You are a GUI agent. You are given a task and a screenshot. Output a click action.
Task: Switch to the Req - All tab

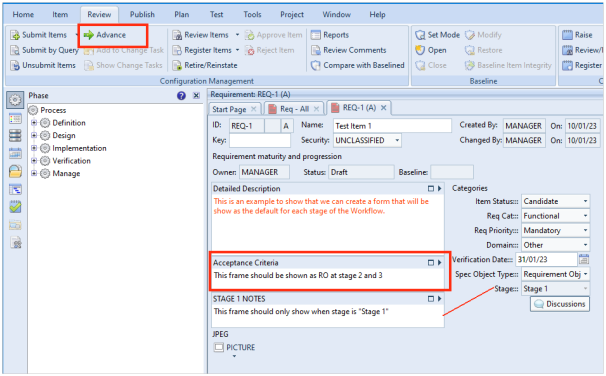pos(294,109)
